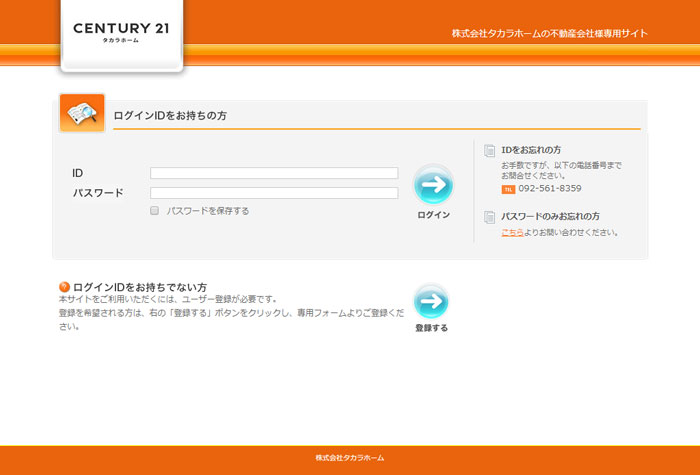Click the ログイン text label under the arrow
The height and width of the screenshot is (475, 700).
433,215
